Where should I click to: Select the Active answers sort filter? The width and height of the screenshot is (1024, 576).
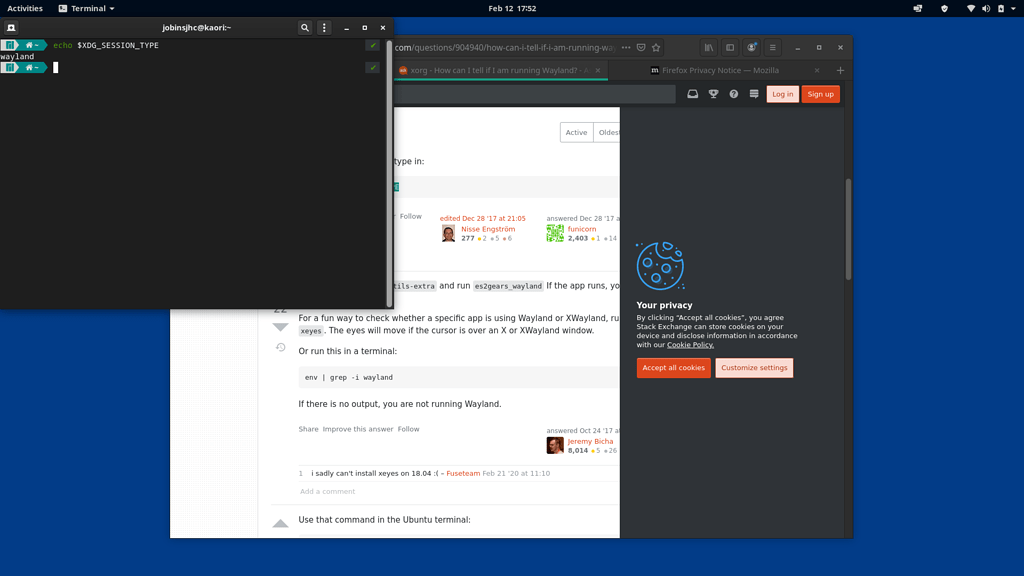click(576, 131)
